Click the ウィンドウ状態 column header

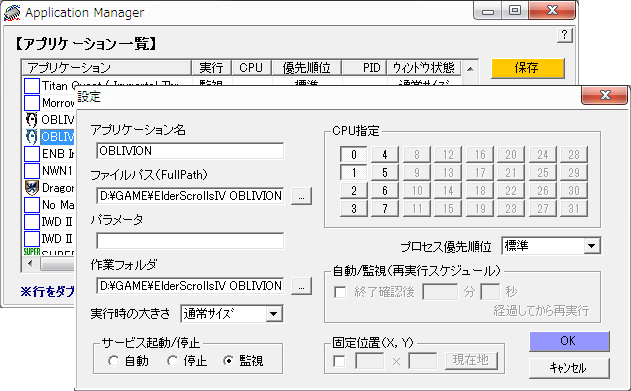(x=424, y=68)
